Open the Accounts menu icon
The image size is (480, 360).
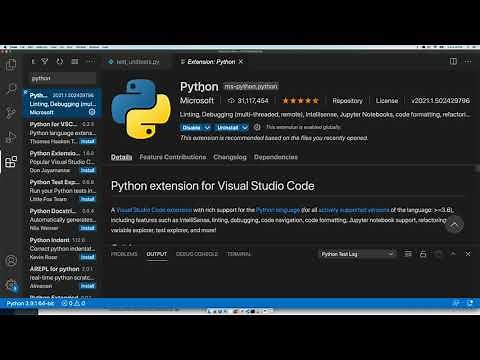[11, 260]
